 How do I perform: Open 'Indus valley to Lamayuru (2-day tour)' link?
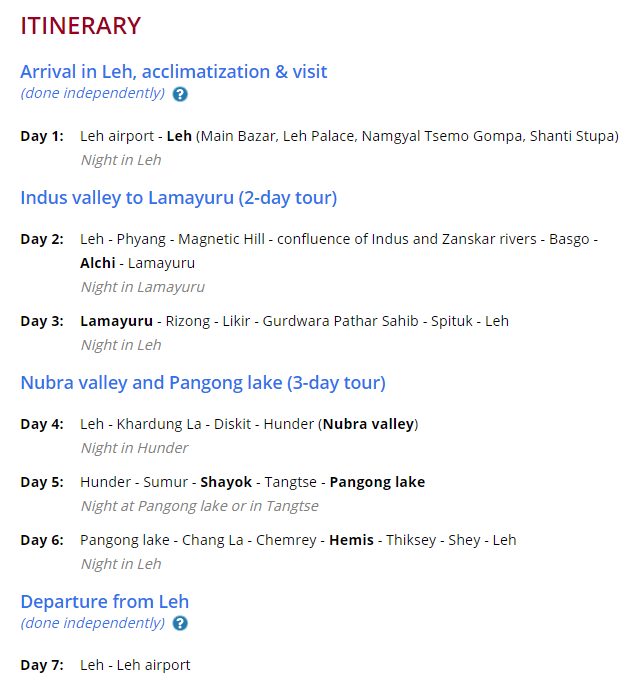[x=179, y=198]
